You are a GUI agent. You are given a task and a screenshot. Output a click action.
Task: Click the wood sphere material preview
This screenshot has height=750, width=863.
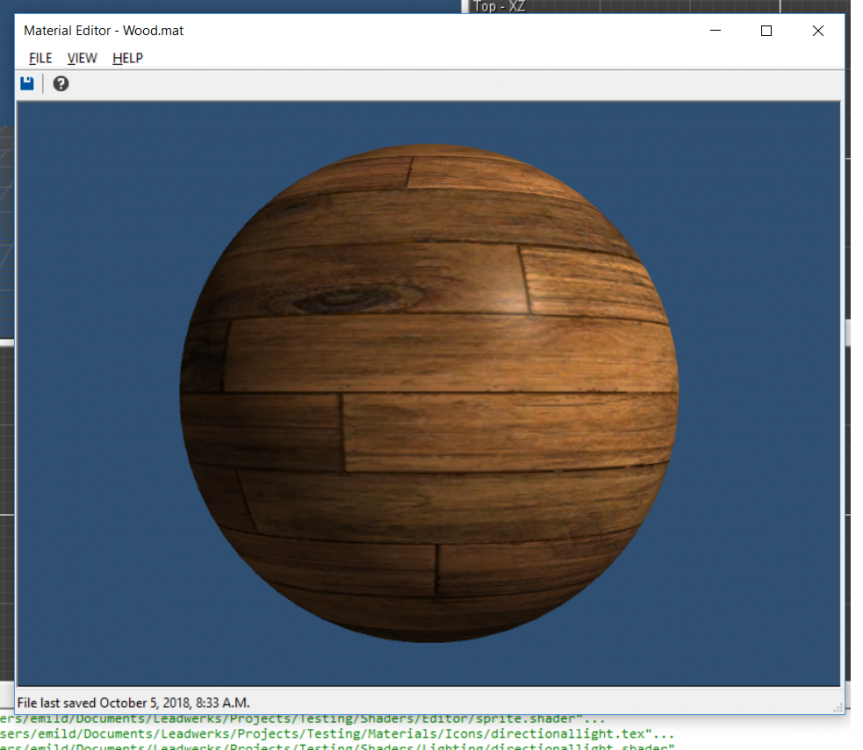430,400
